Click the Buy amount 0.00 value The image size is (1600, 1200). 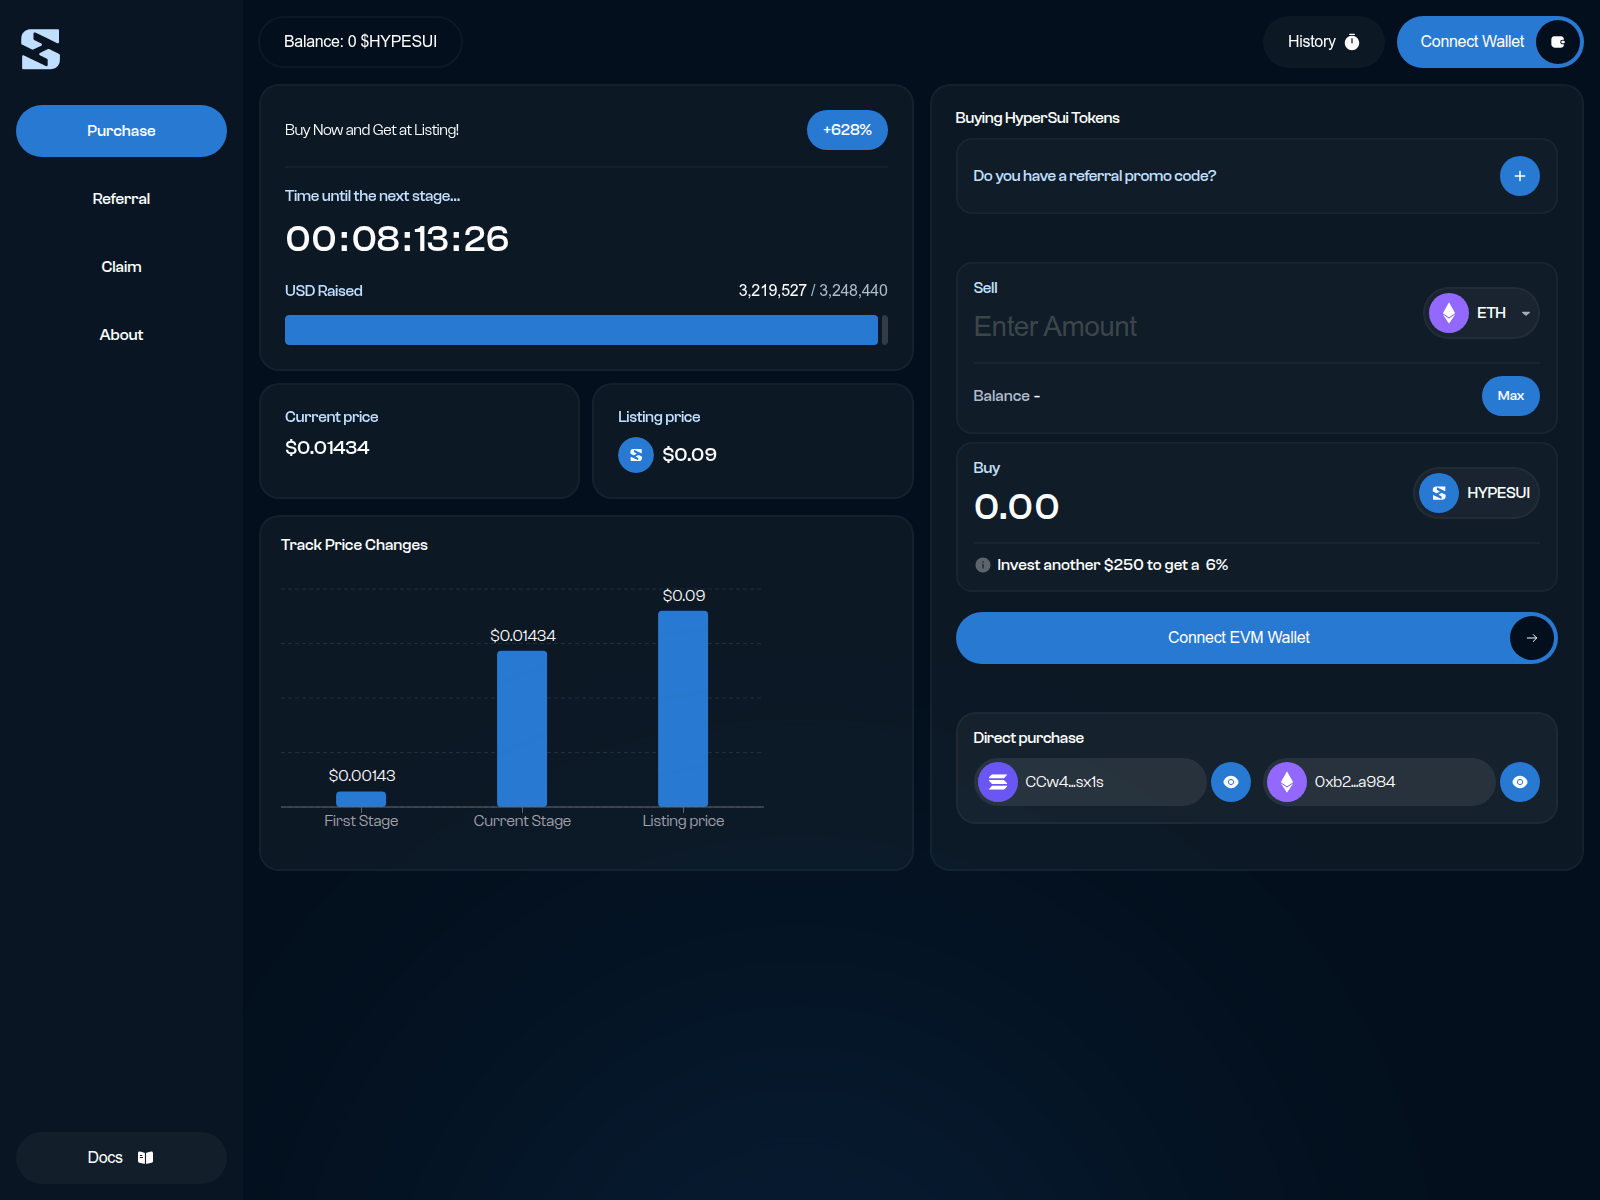point(1016,507)
